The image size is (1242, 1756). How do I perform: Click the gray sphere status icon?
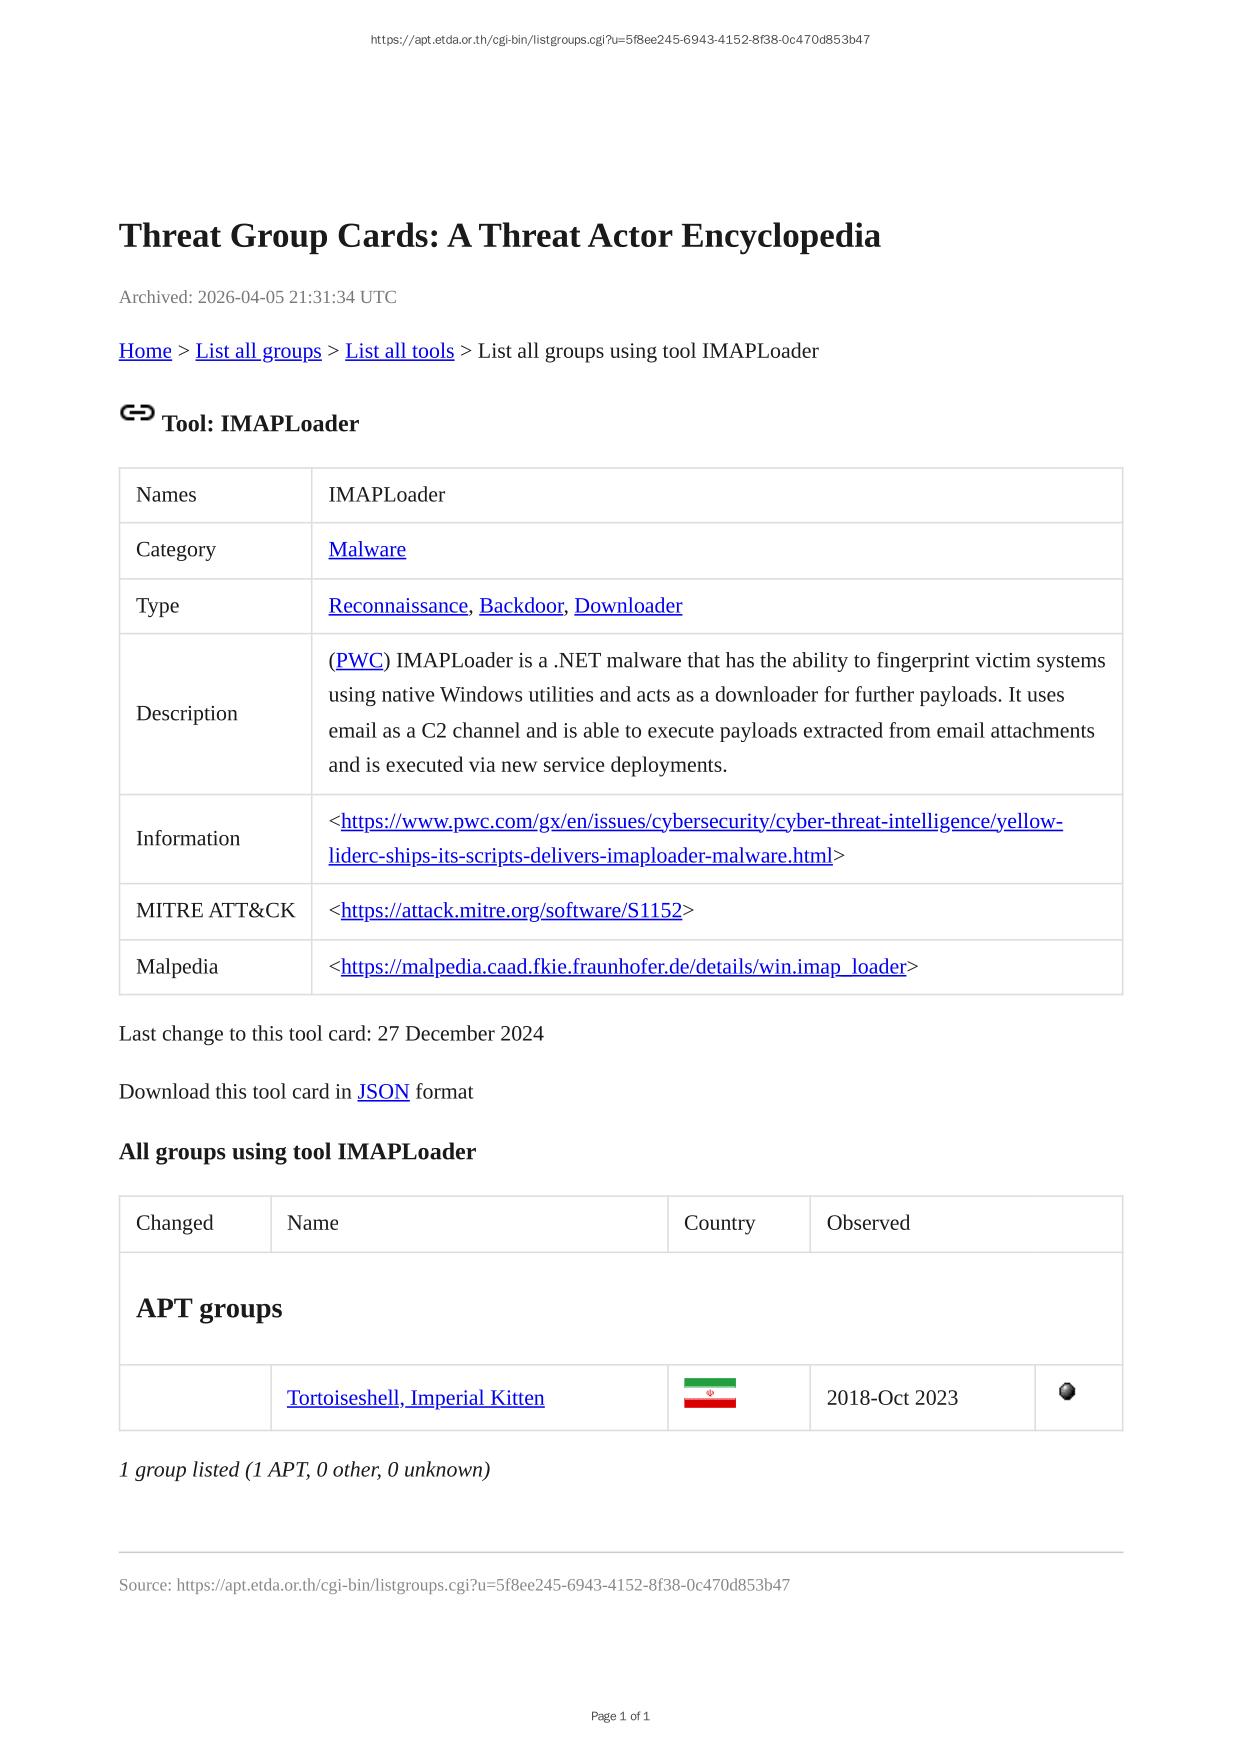point(1066,1391)
